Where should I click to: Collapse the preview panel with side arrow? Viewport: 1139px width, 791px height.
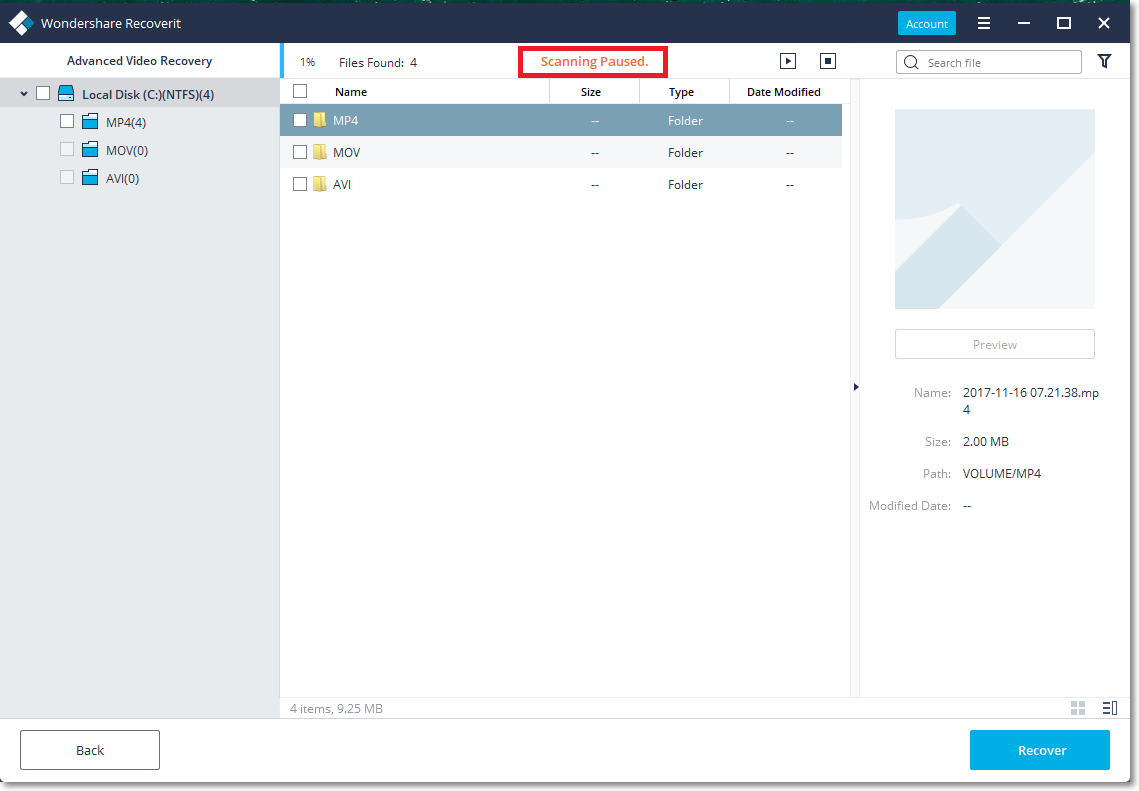pyautogui.click(x=856, y=387)
